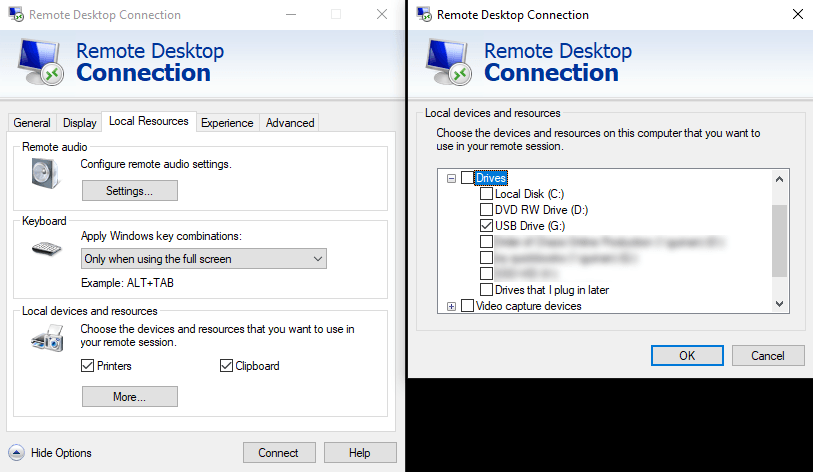
Task: Check the Video capture devices checkbox
Action: pos(467,306)
